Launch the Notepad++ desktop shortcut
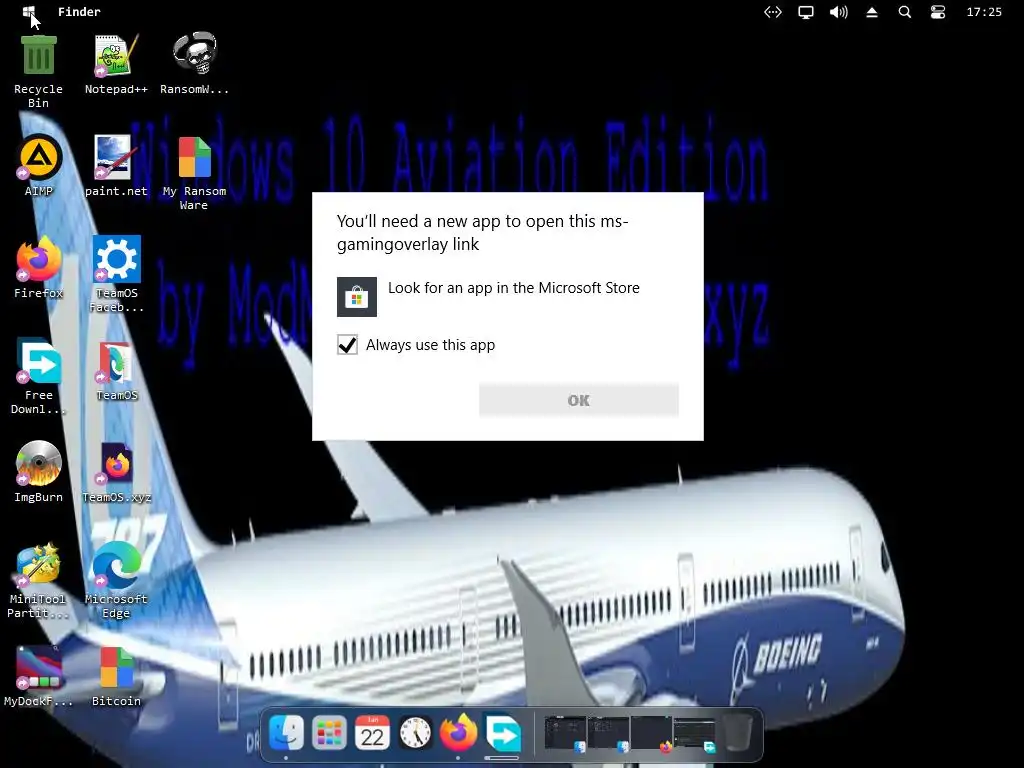Screen dimensions: 1024x768 click(x=116, y=55)
